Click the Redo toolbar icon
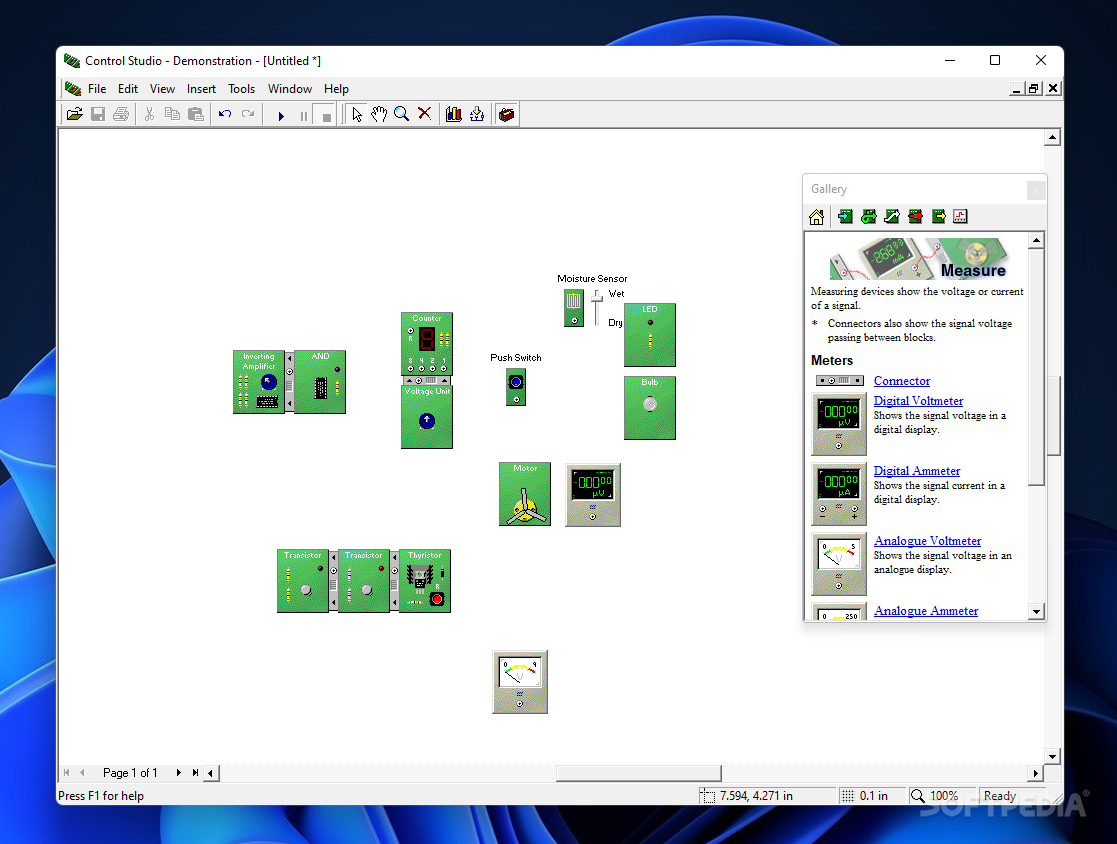 (248, 114)
